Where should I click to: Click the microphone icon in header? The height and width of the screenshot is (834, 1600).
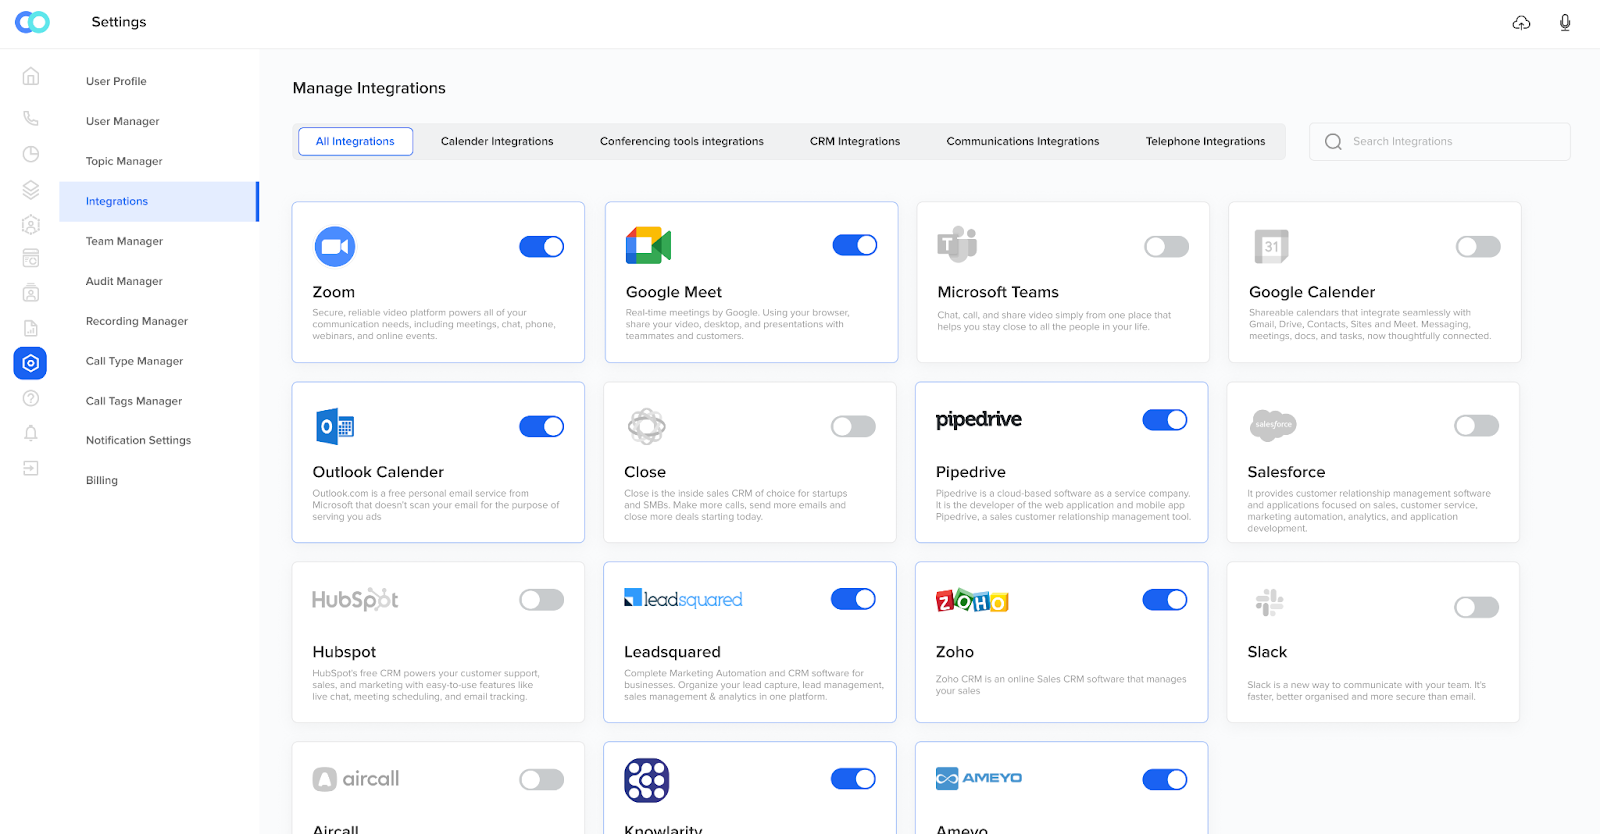[x=1565, y=22]
